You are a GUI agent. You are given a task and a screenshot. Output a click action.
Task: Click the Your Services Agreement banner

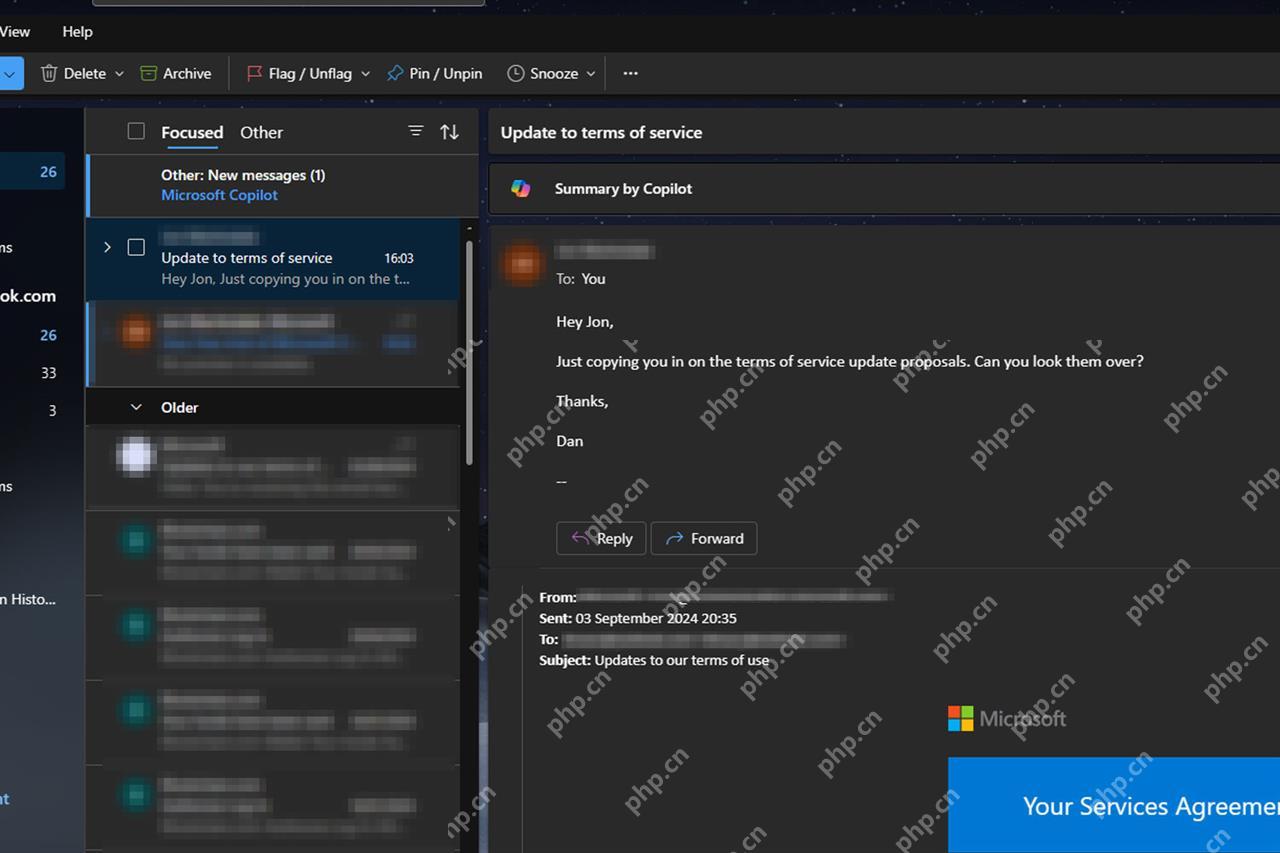pyautogui.click(x=1114, y=805)
